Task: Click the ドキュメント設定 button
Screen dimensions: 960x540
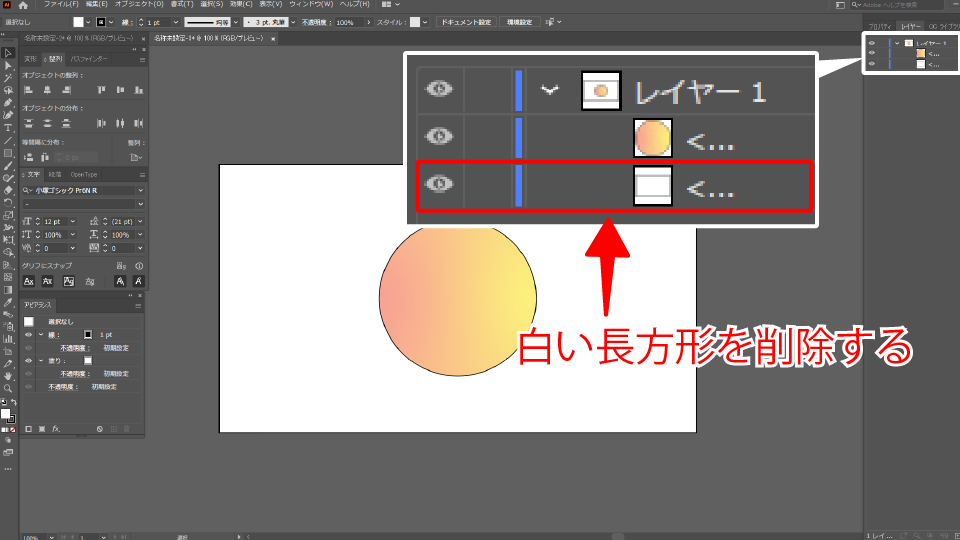Action: [x=466, y=22]
